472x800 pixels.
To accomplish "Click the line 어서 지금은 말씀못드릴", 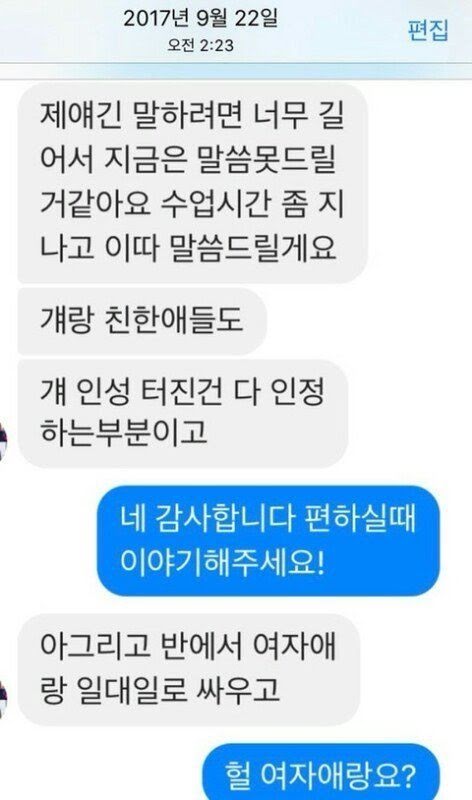I will coord(188,160).
